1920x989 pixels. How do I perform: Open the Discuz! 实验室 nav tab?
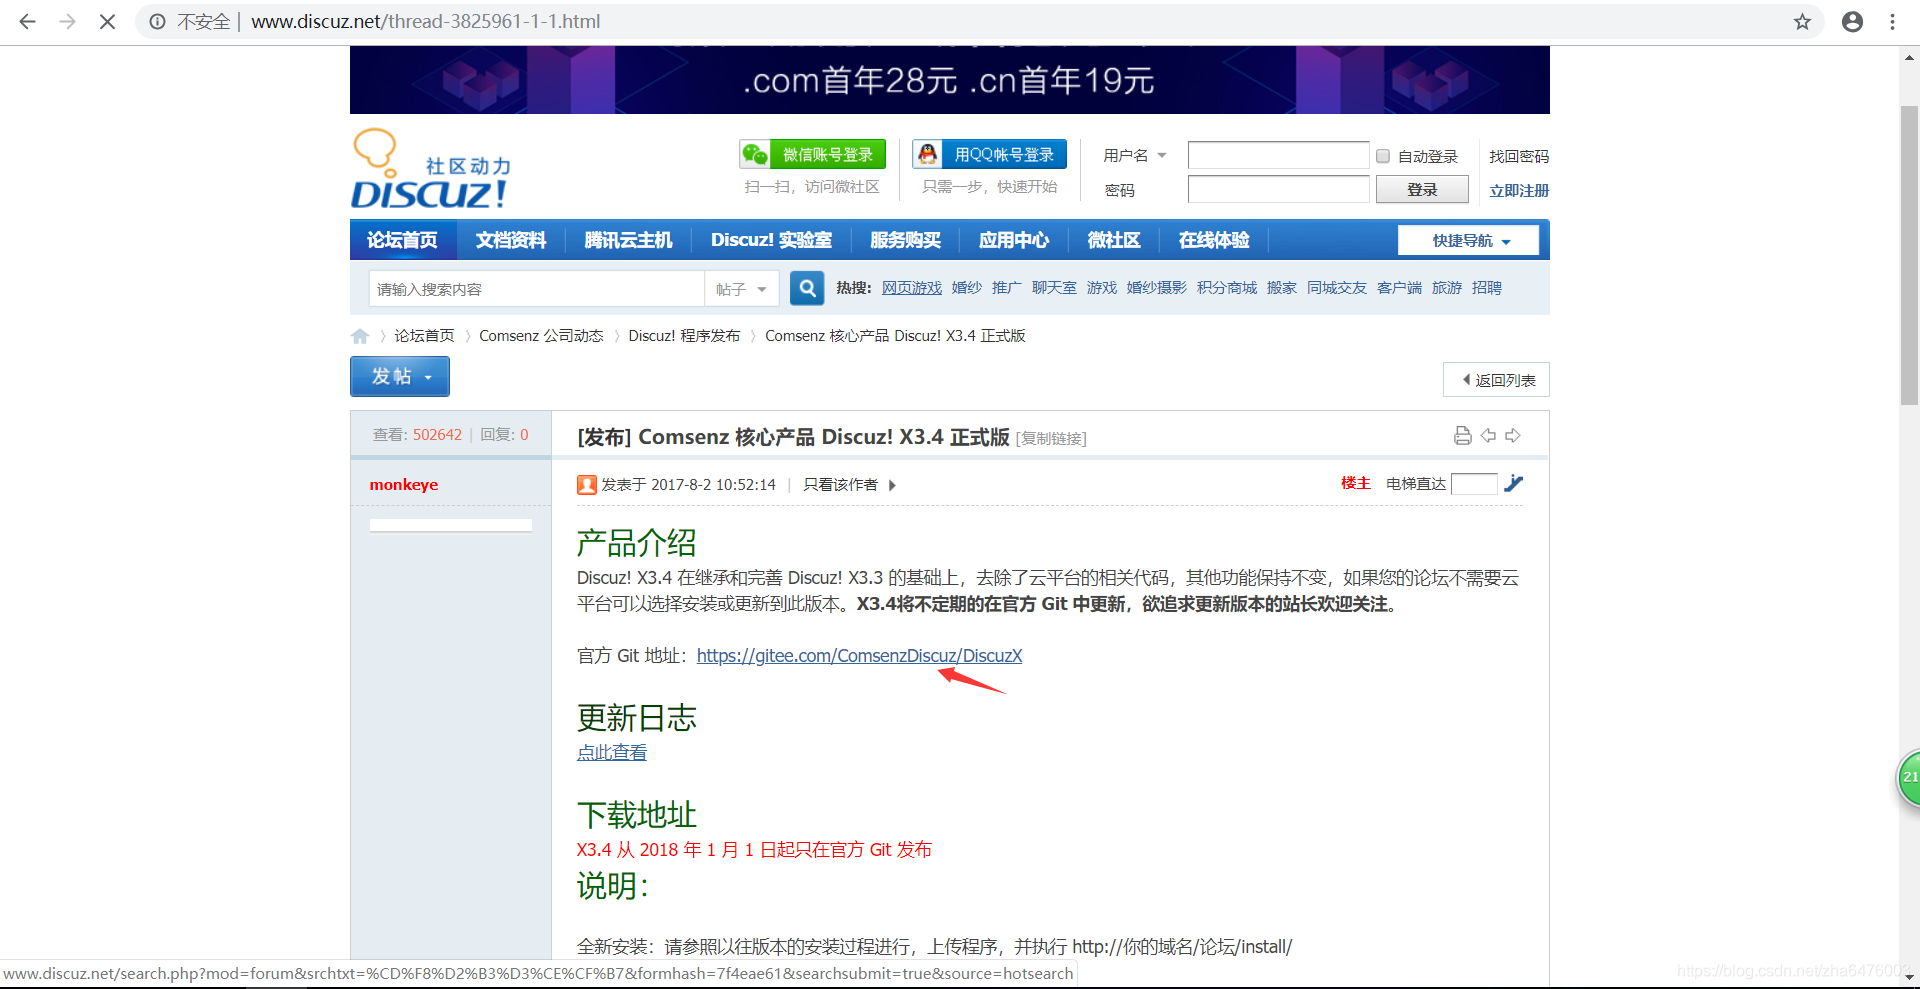pyautogui.click(x=771, y=240)
